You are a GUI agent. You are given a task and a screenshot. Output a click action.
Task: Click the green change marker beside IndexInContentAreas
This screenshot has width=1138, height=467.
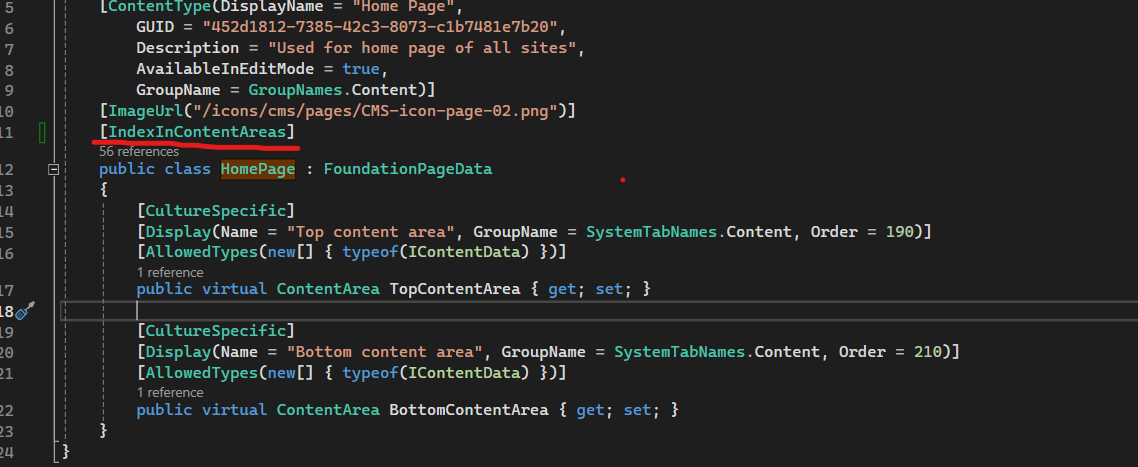click(43, 132)
